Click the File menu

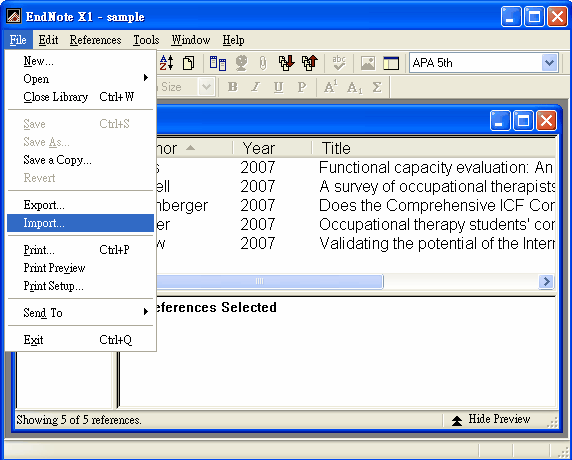[18, 39]
